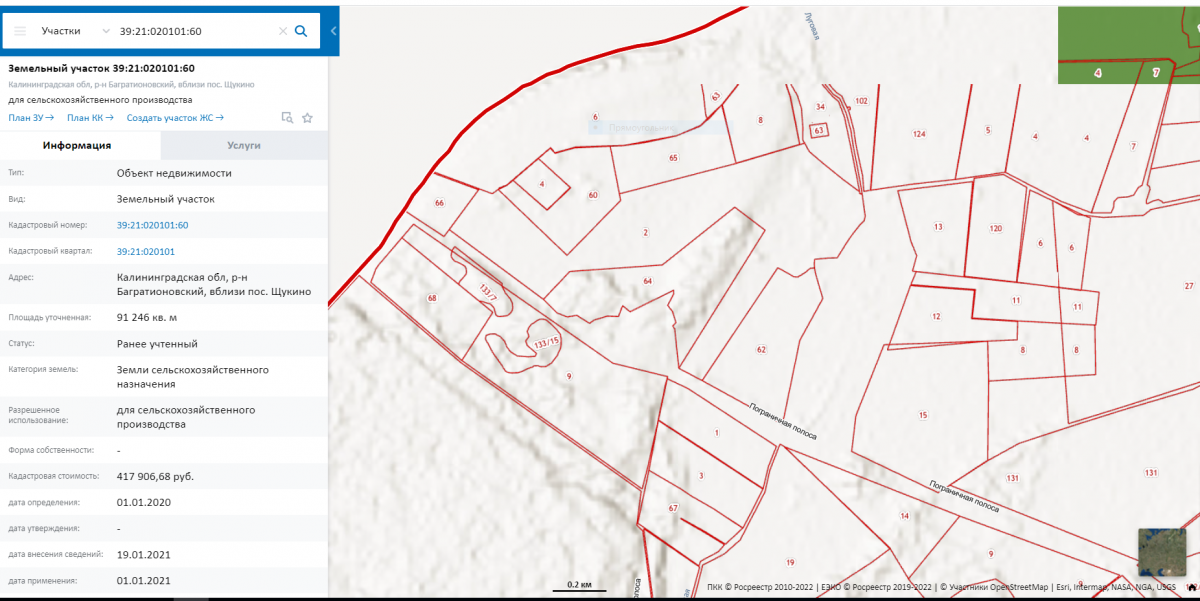
Task: Select parcel 124 on the map
Action: tap(918, 135)
